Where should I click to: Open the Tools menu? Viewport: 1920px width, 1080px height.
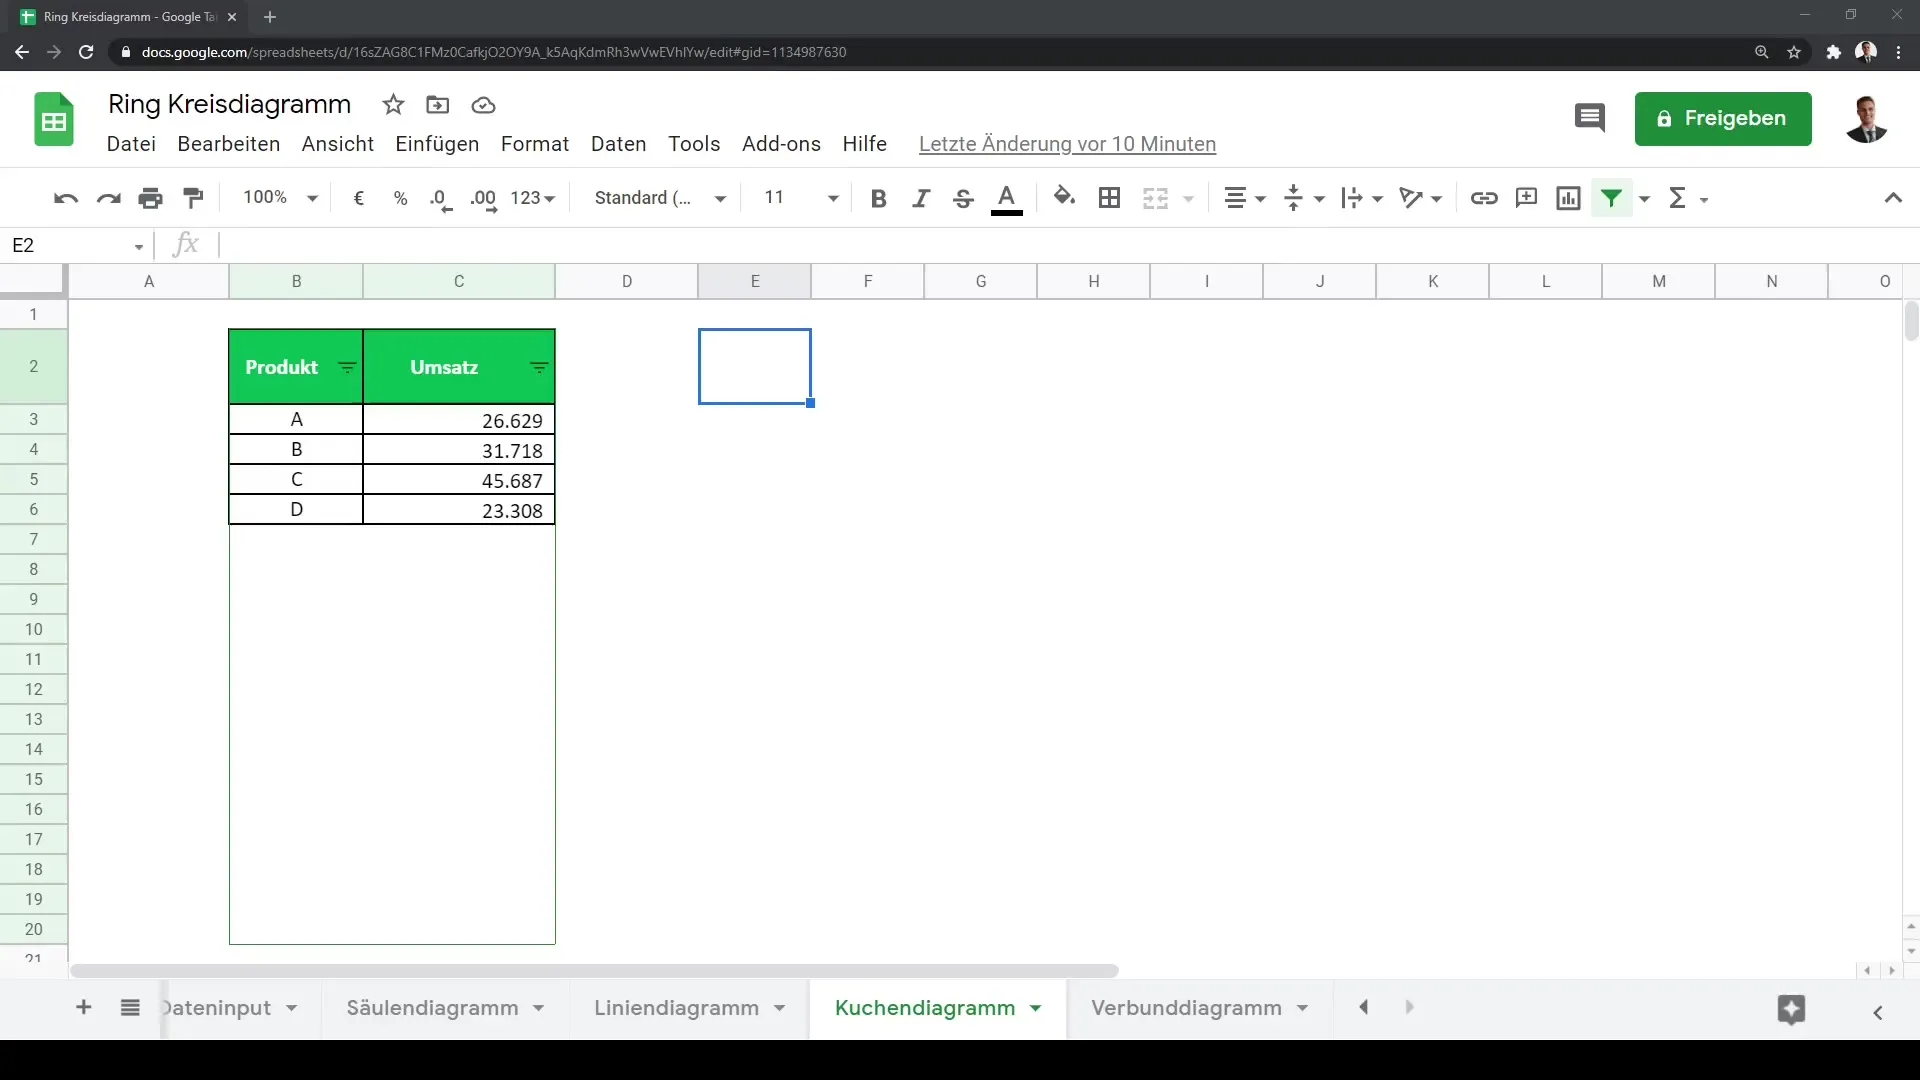pyautogui.click(x=694, y=144)
